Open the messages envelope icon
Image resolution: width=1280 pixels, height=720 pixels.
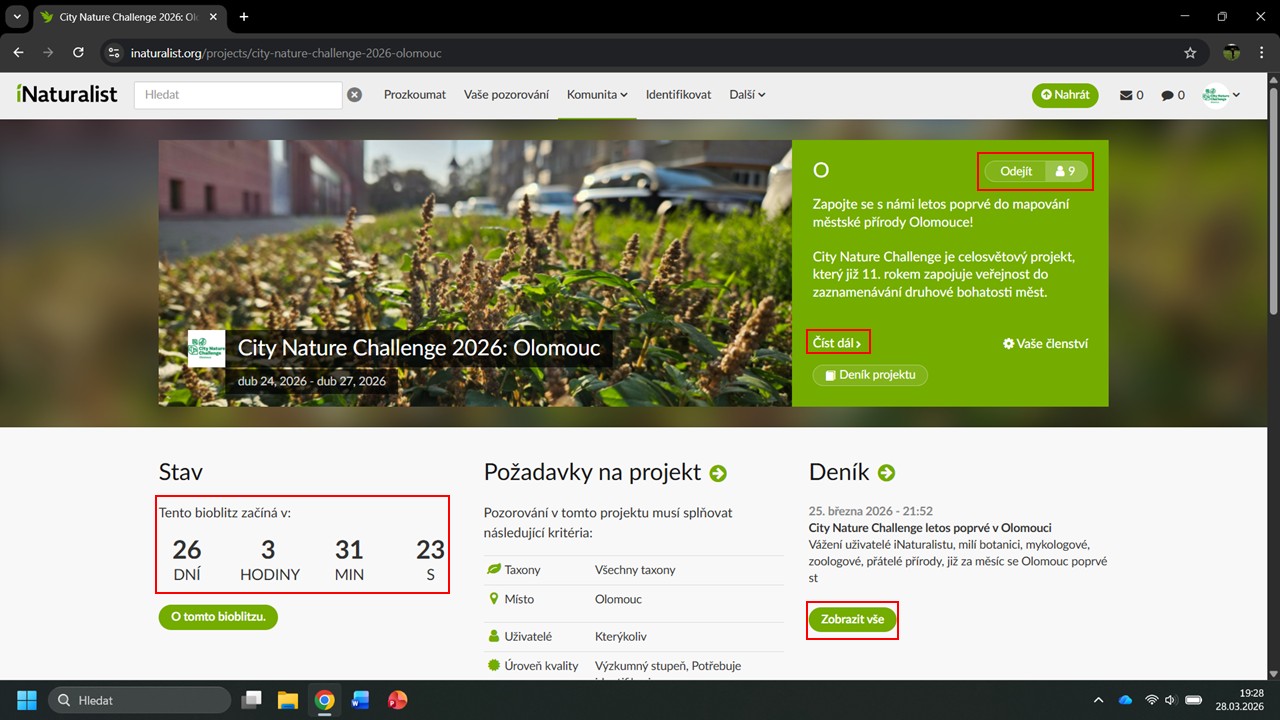pos(1131,95)
